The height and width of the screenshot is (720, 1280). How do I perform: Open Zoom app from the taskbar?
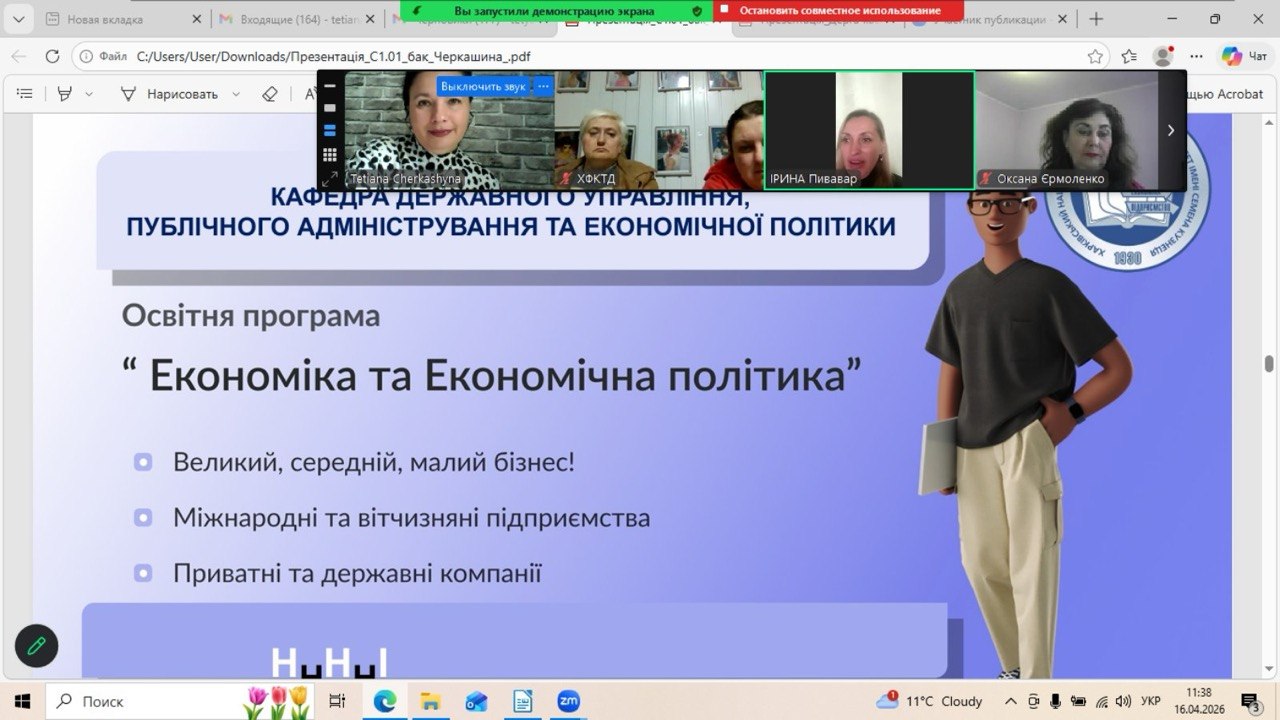(568, 701)
